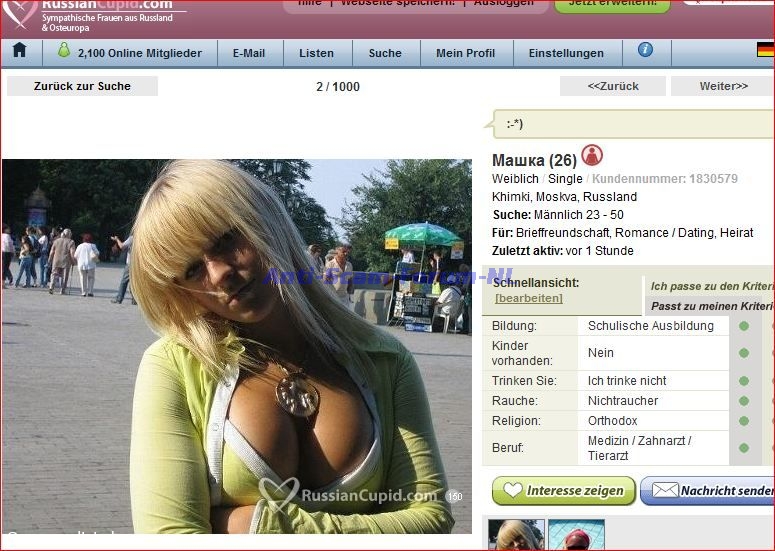Click the Ausloggen link at top
775x551 pixels.
point(503,3)
